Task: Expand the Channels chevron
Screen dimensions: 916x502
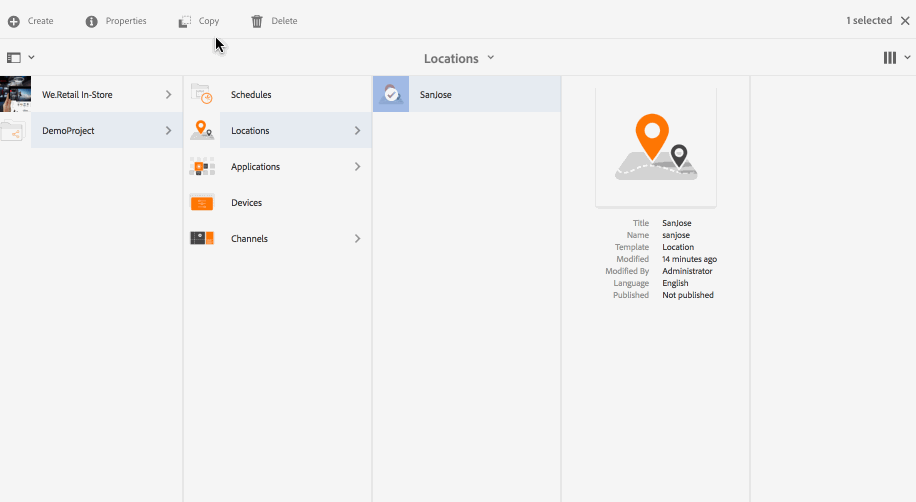Action: pos(358,239)
